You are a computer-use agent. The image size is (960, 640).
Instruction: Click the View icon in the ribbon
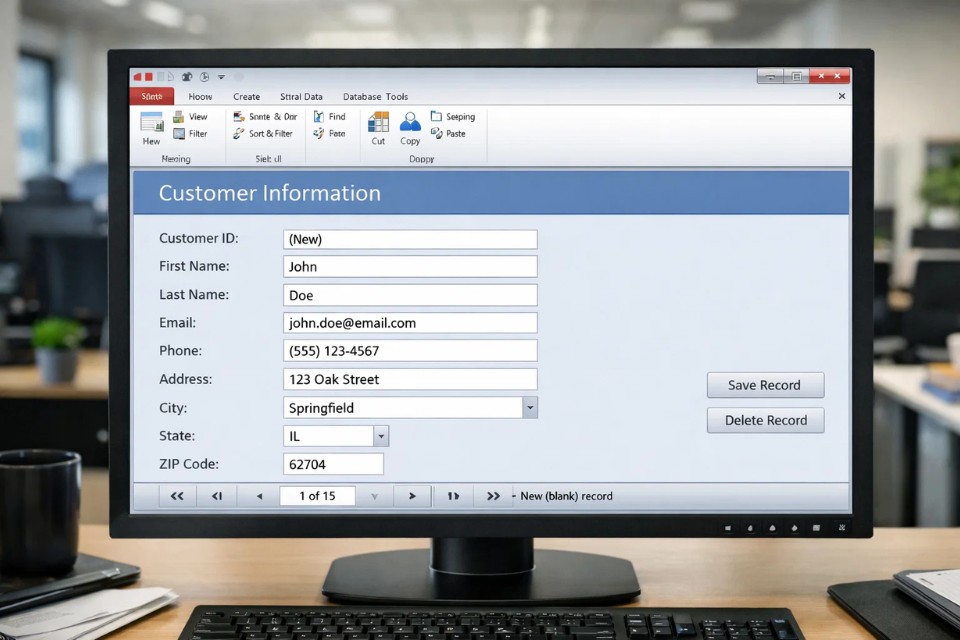pyautogui.click(x=179, y=117)
